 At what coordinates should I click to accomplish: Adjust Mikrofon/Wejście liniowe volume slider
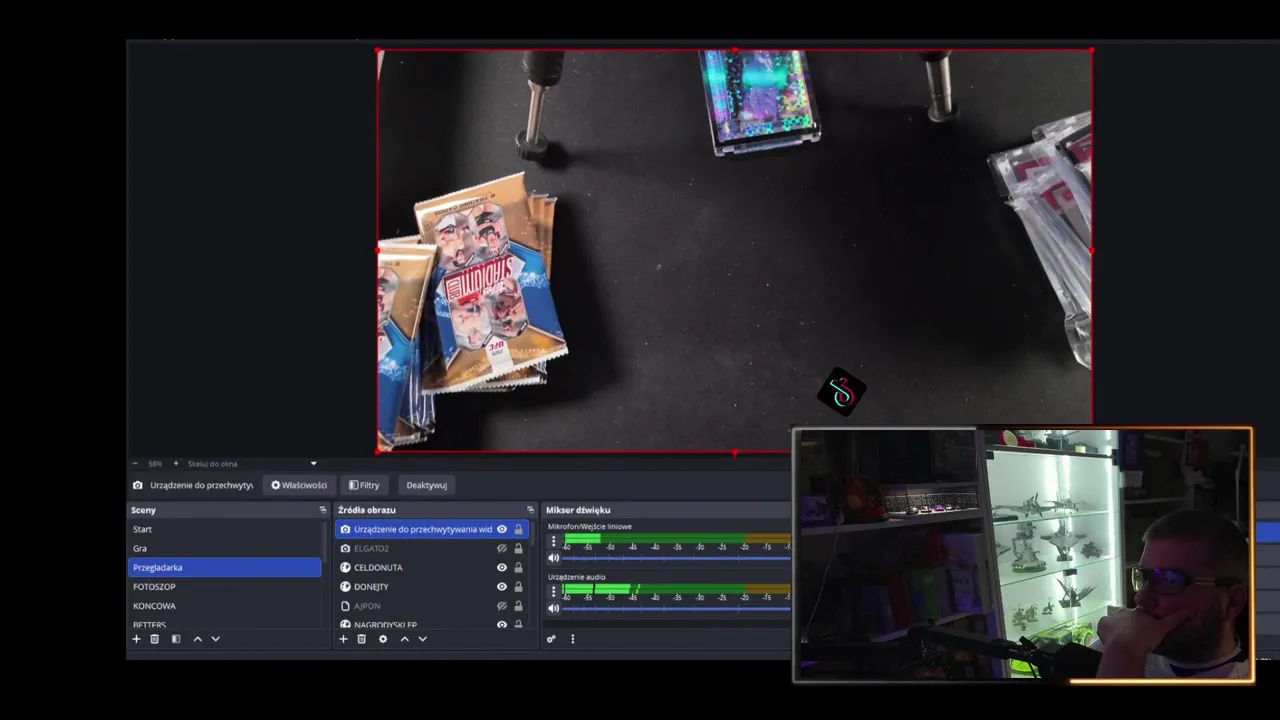coord(677,558)
